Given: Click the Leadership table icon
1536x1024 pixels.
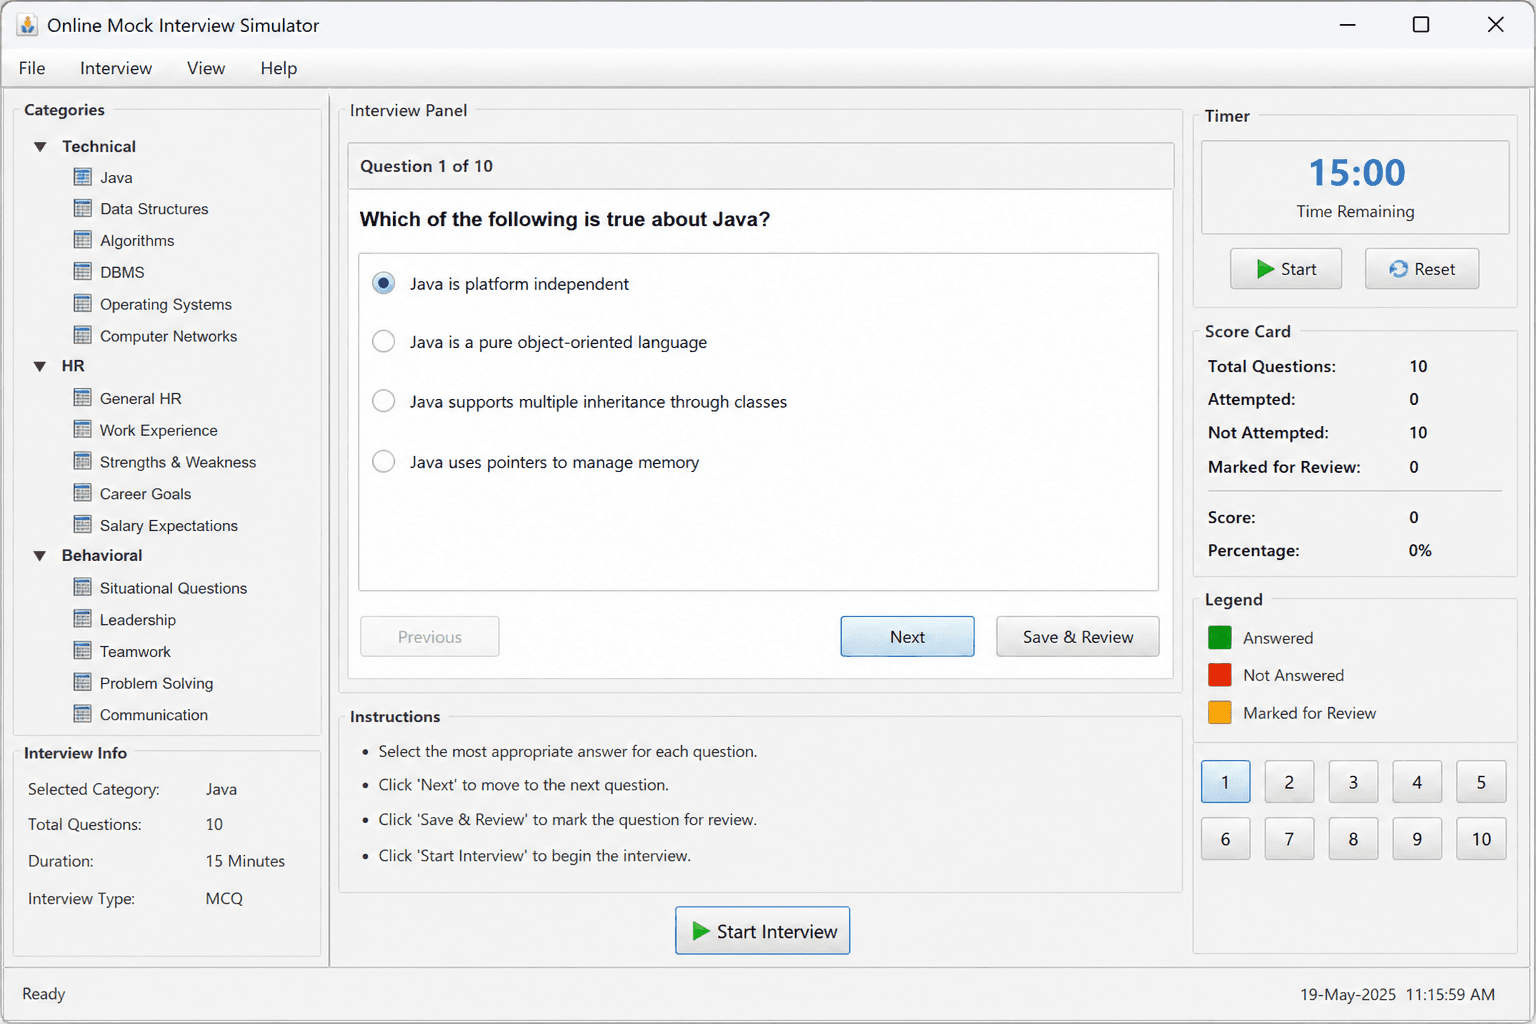Looking at the screenshot, I should point(83,619).
